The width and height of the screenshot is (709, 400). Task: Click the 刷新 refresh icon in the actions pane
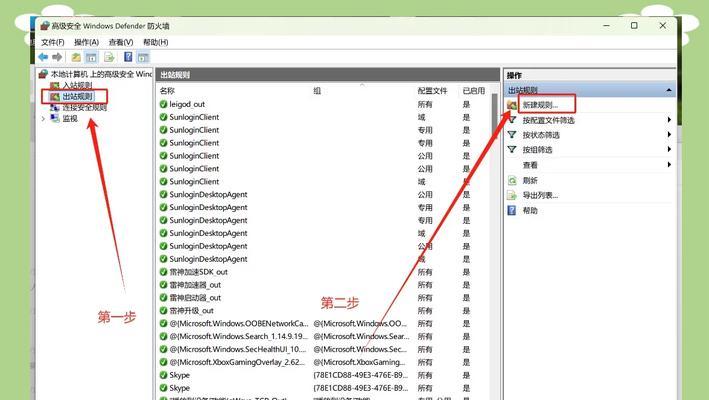[x=512, y=180]
